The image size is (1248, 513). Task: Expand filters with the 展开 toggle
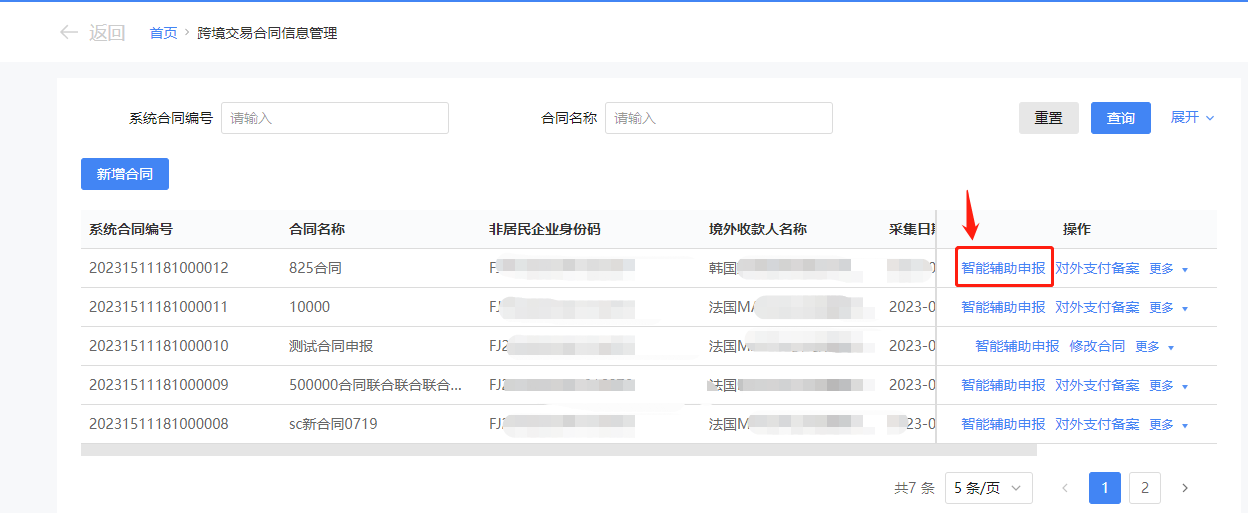coord(1192,117)
